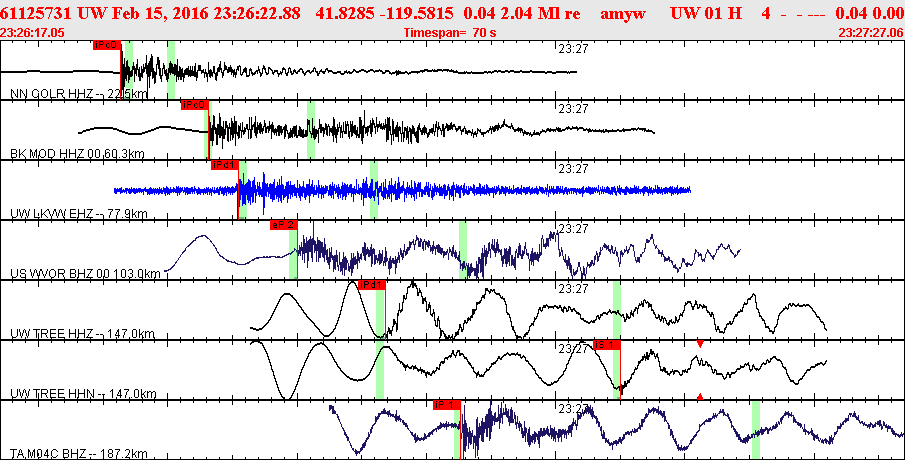The image size is (905, 460).
Task: Click the second green predicted-arrival bar on BK MOD trace
Action: [311, 130]
